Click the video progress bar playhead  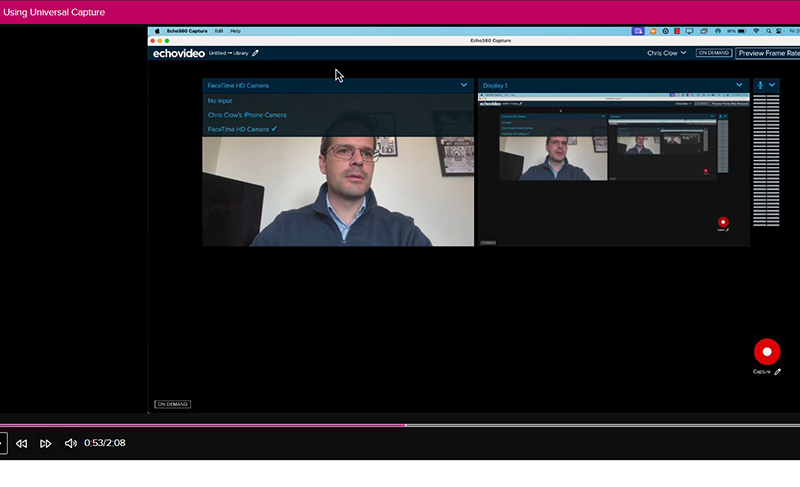point(406,425)
